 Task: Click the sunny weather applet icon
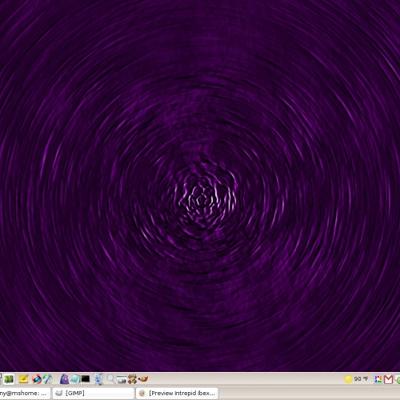[348, 379]
